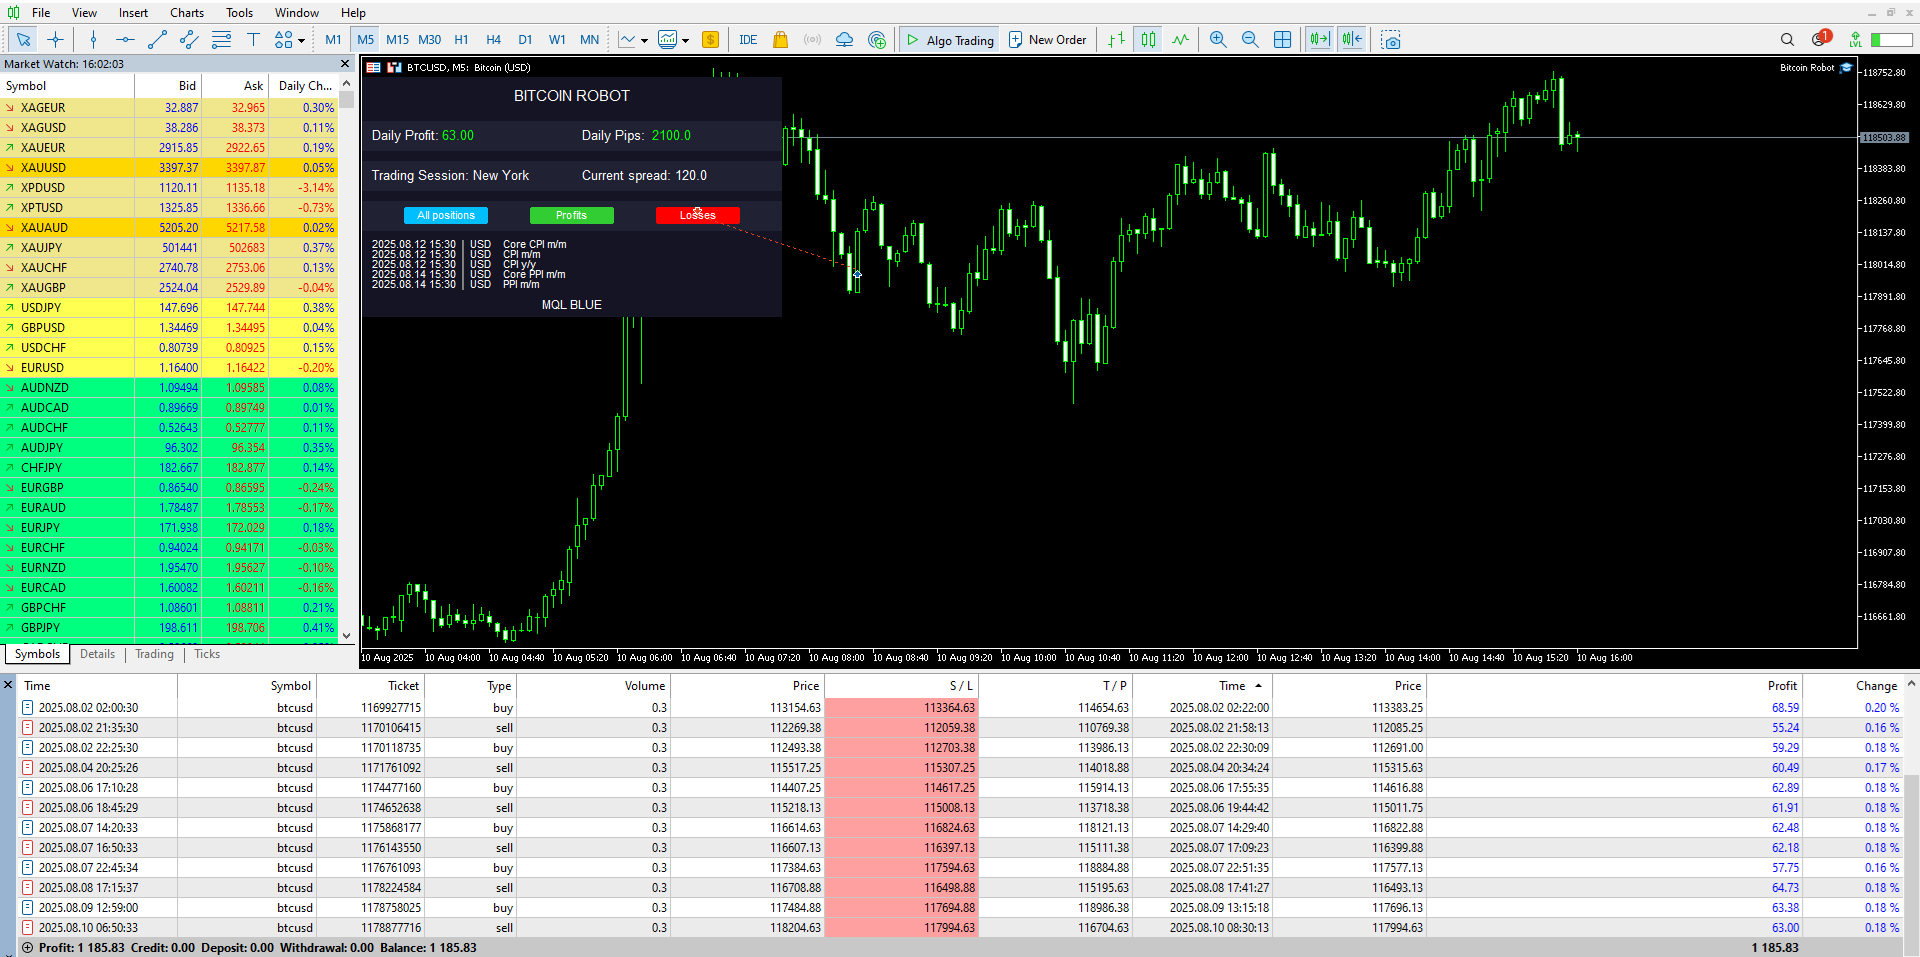Click the New Order button
Viewport: 1920px width, 957px height.
click(1047, 39)
